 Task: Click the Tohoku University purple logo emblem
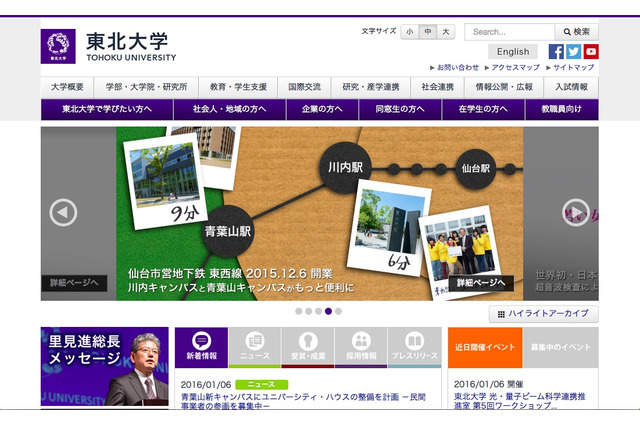click(58, 46)
